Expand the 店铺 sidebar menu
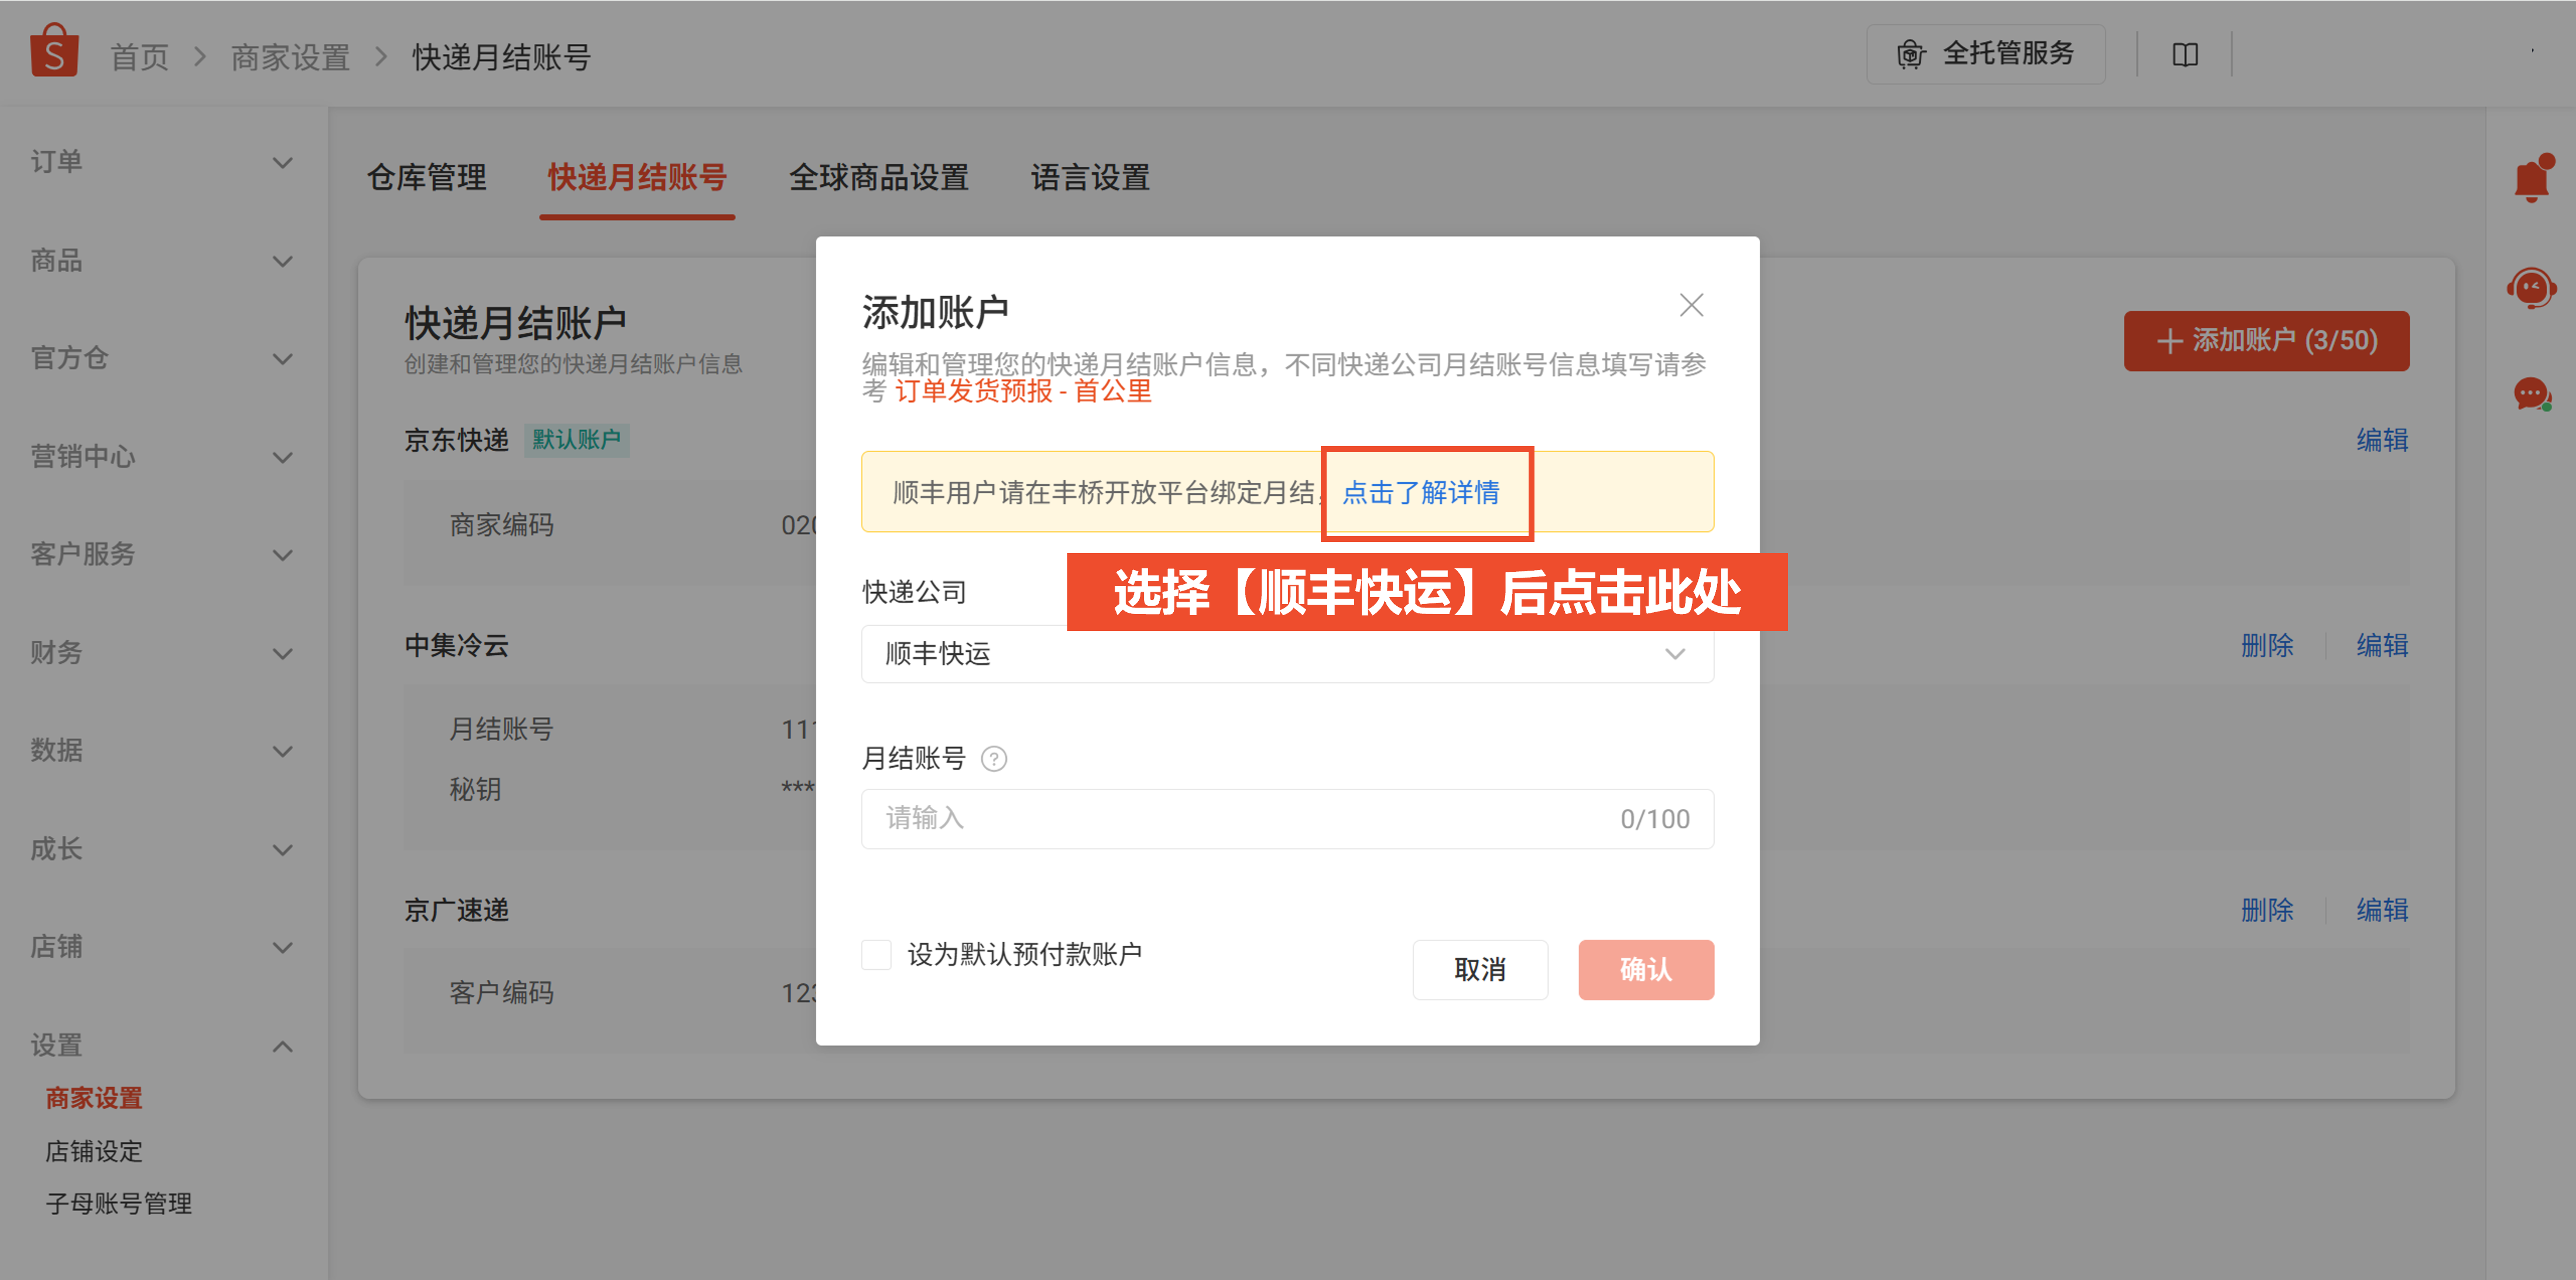This screenshot has width=2576, height=1280. point(163,947)
